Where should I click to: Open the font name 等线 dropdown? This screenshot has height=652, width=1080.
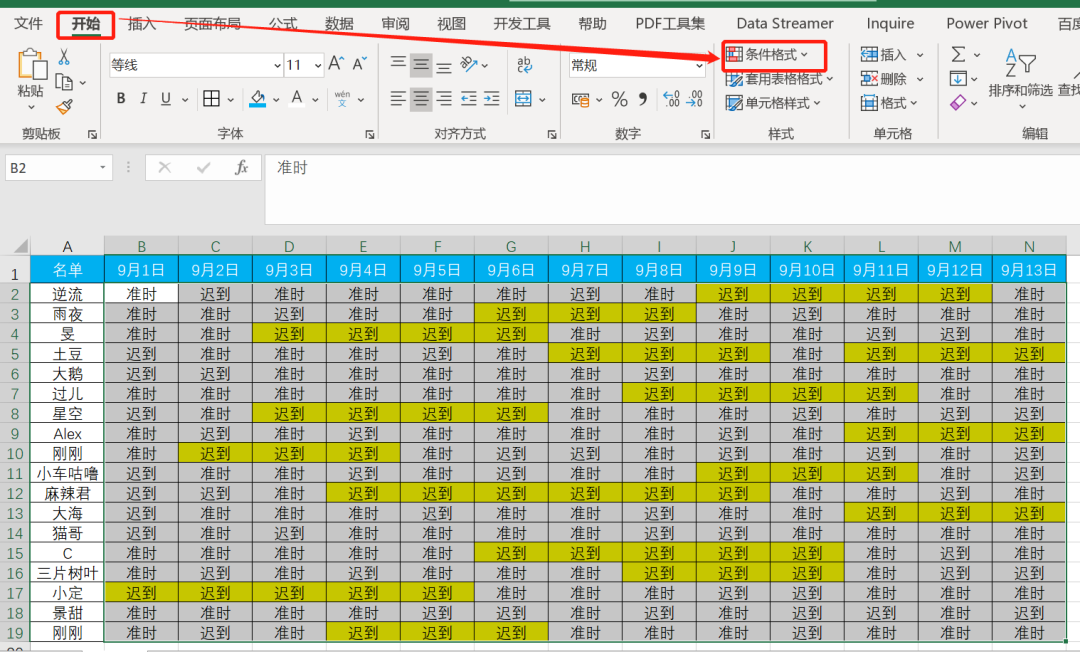277,65
